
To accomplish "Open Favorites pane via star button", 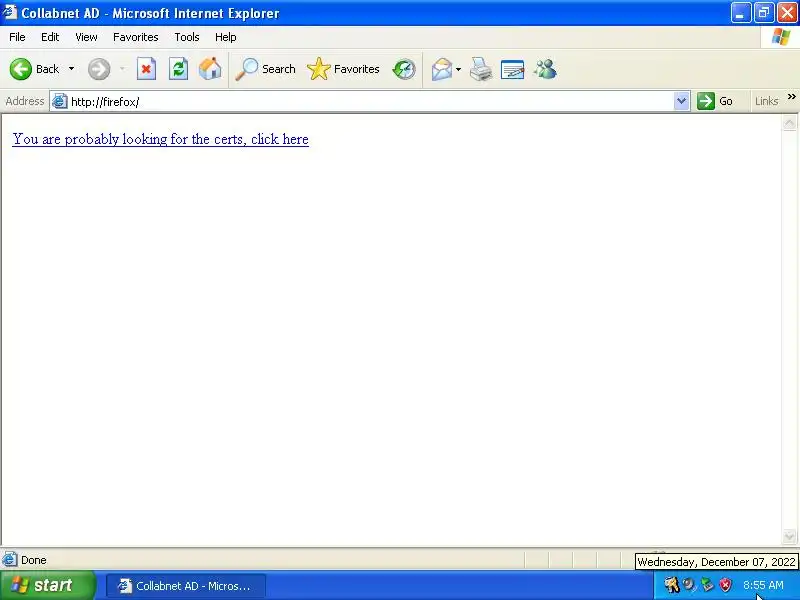I will coord(343,69).
